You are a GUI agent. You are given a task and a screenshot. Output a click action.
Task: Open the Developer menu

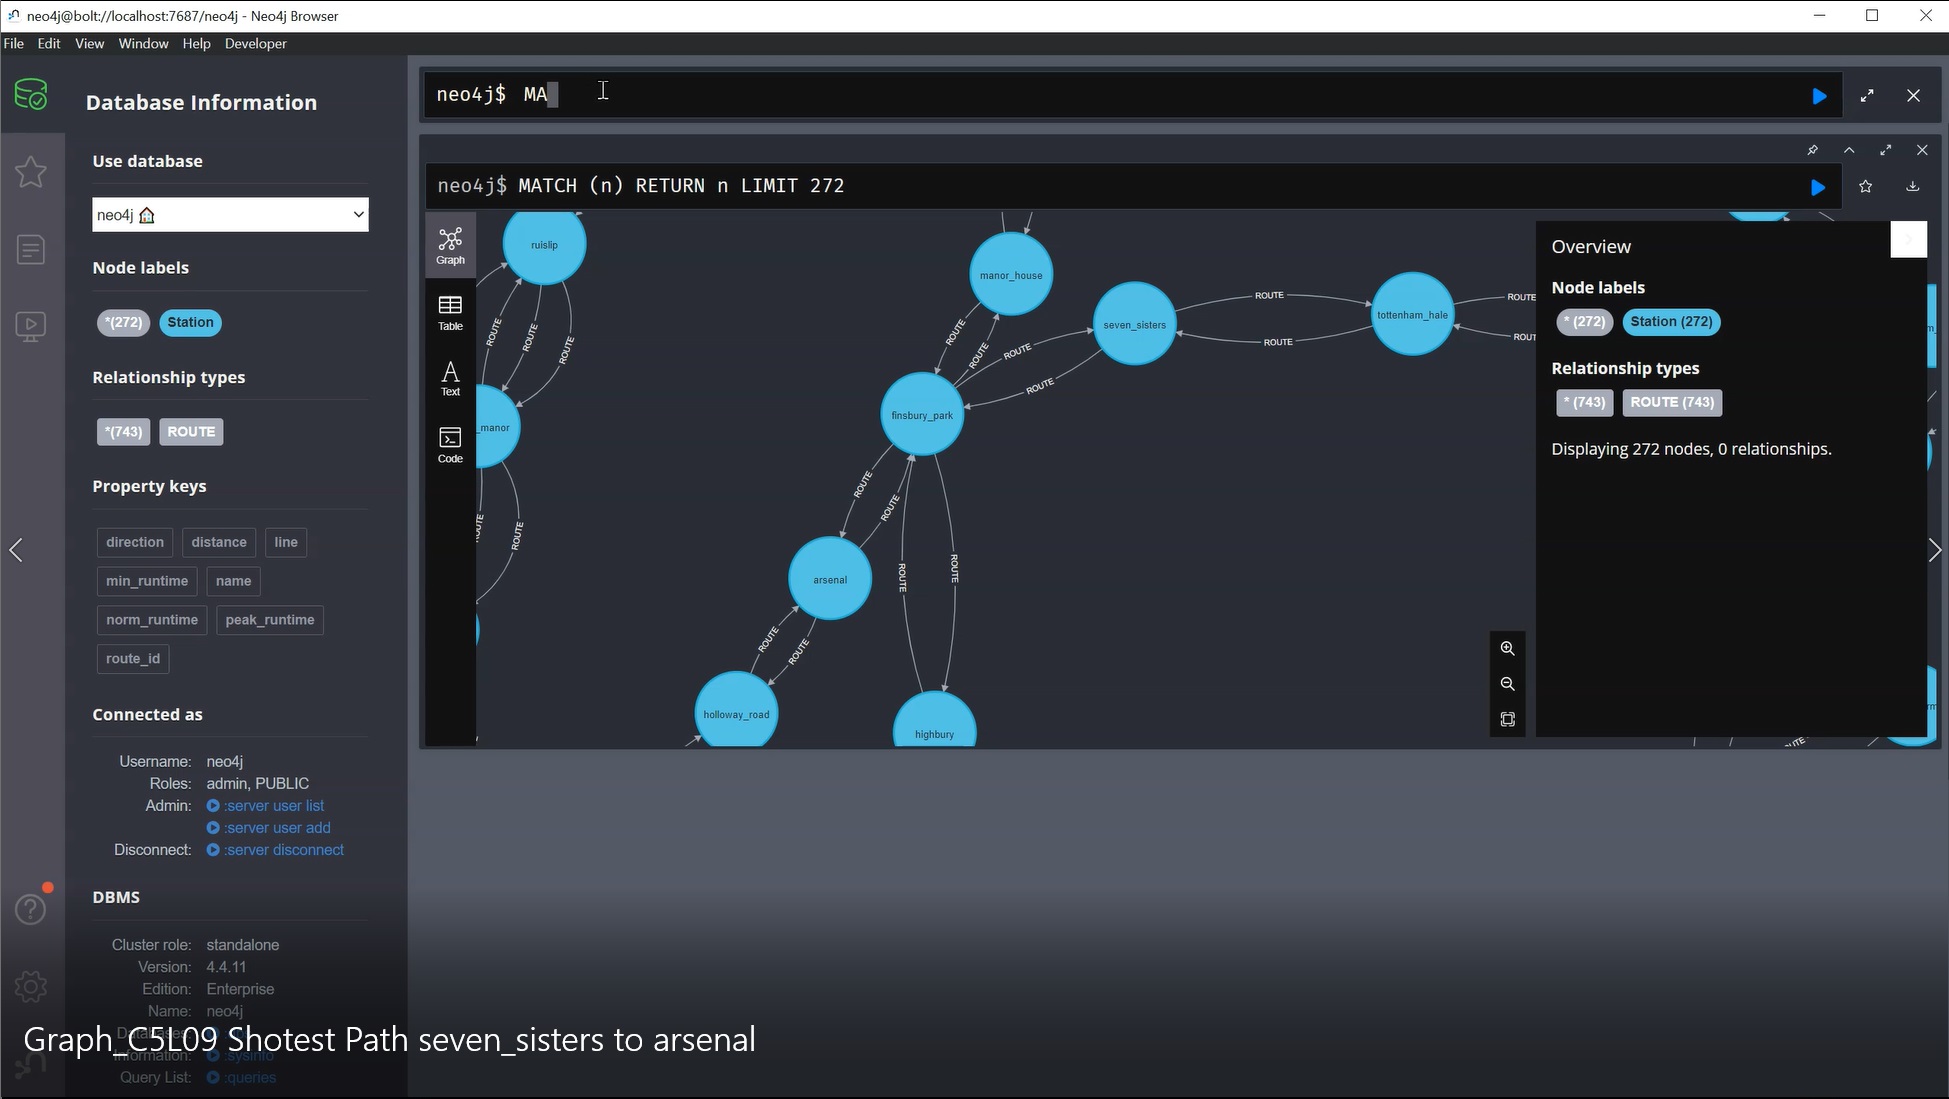255,44
